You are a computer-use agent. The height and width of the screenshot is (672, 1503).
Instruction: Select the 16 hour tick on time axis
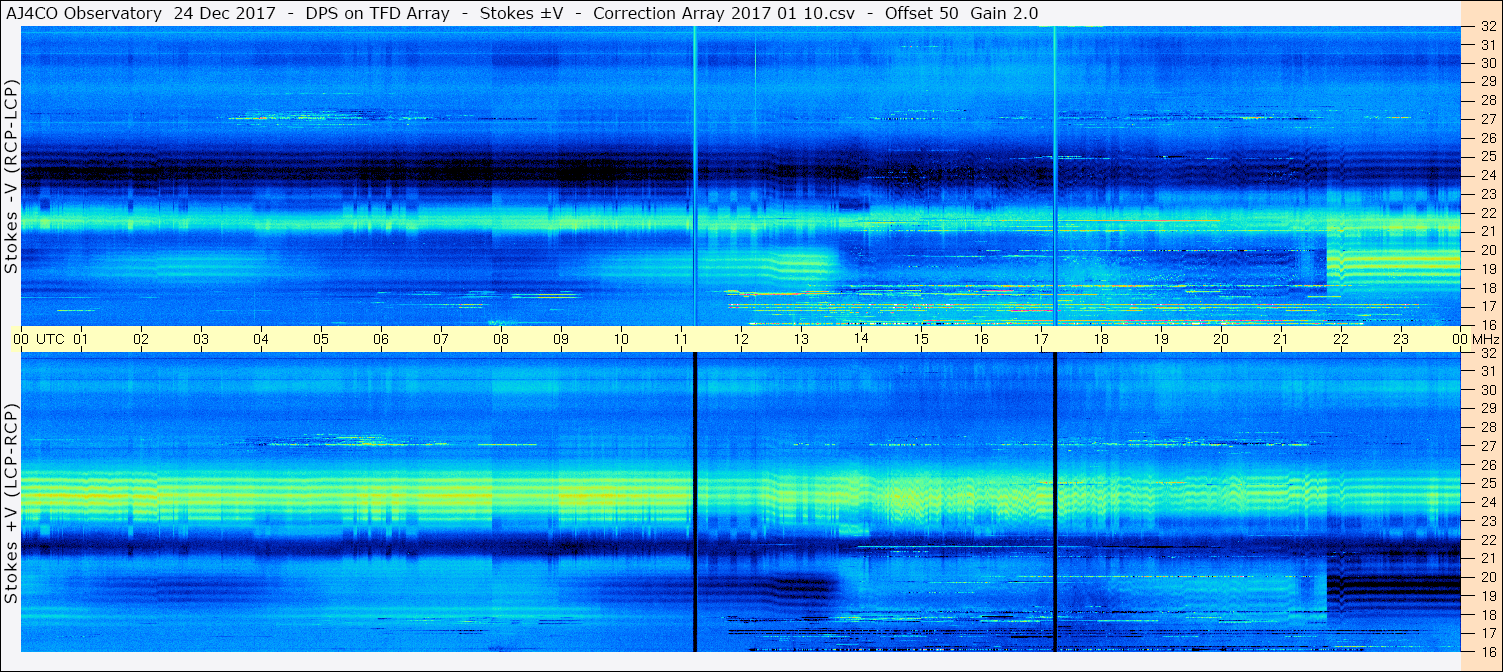(981, 339)
